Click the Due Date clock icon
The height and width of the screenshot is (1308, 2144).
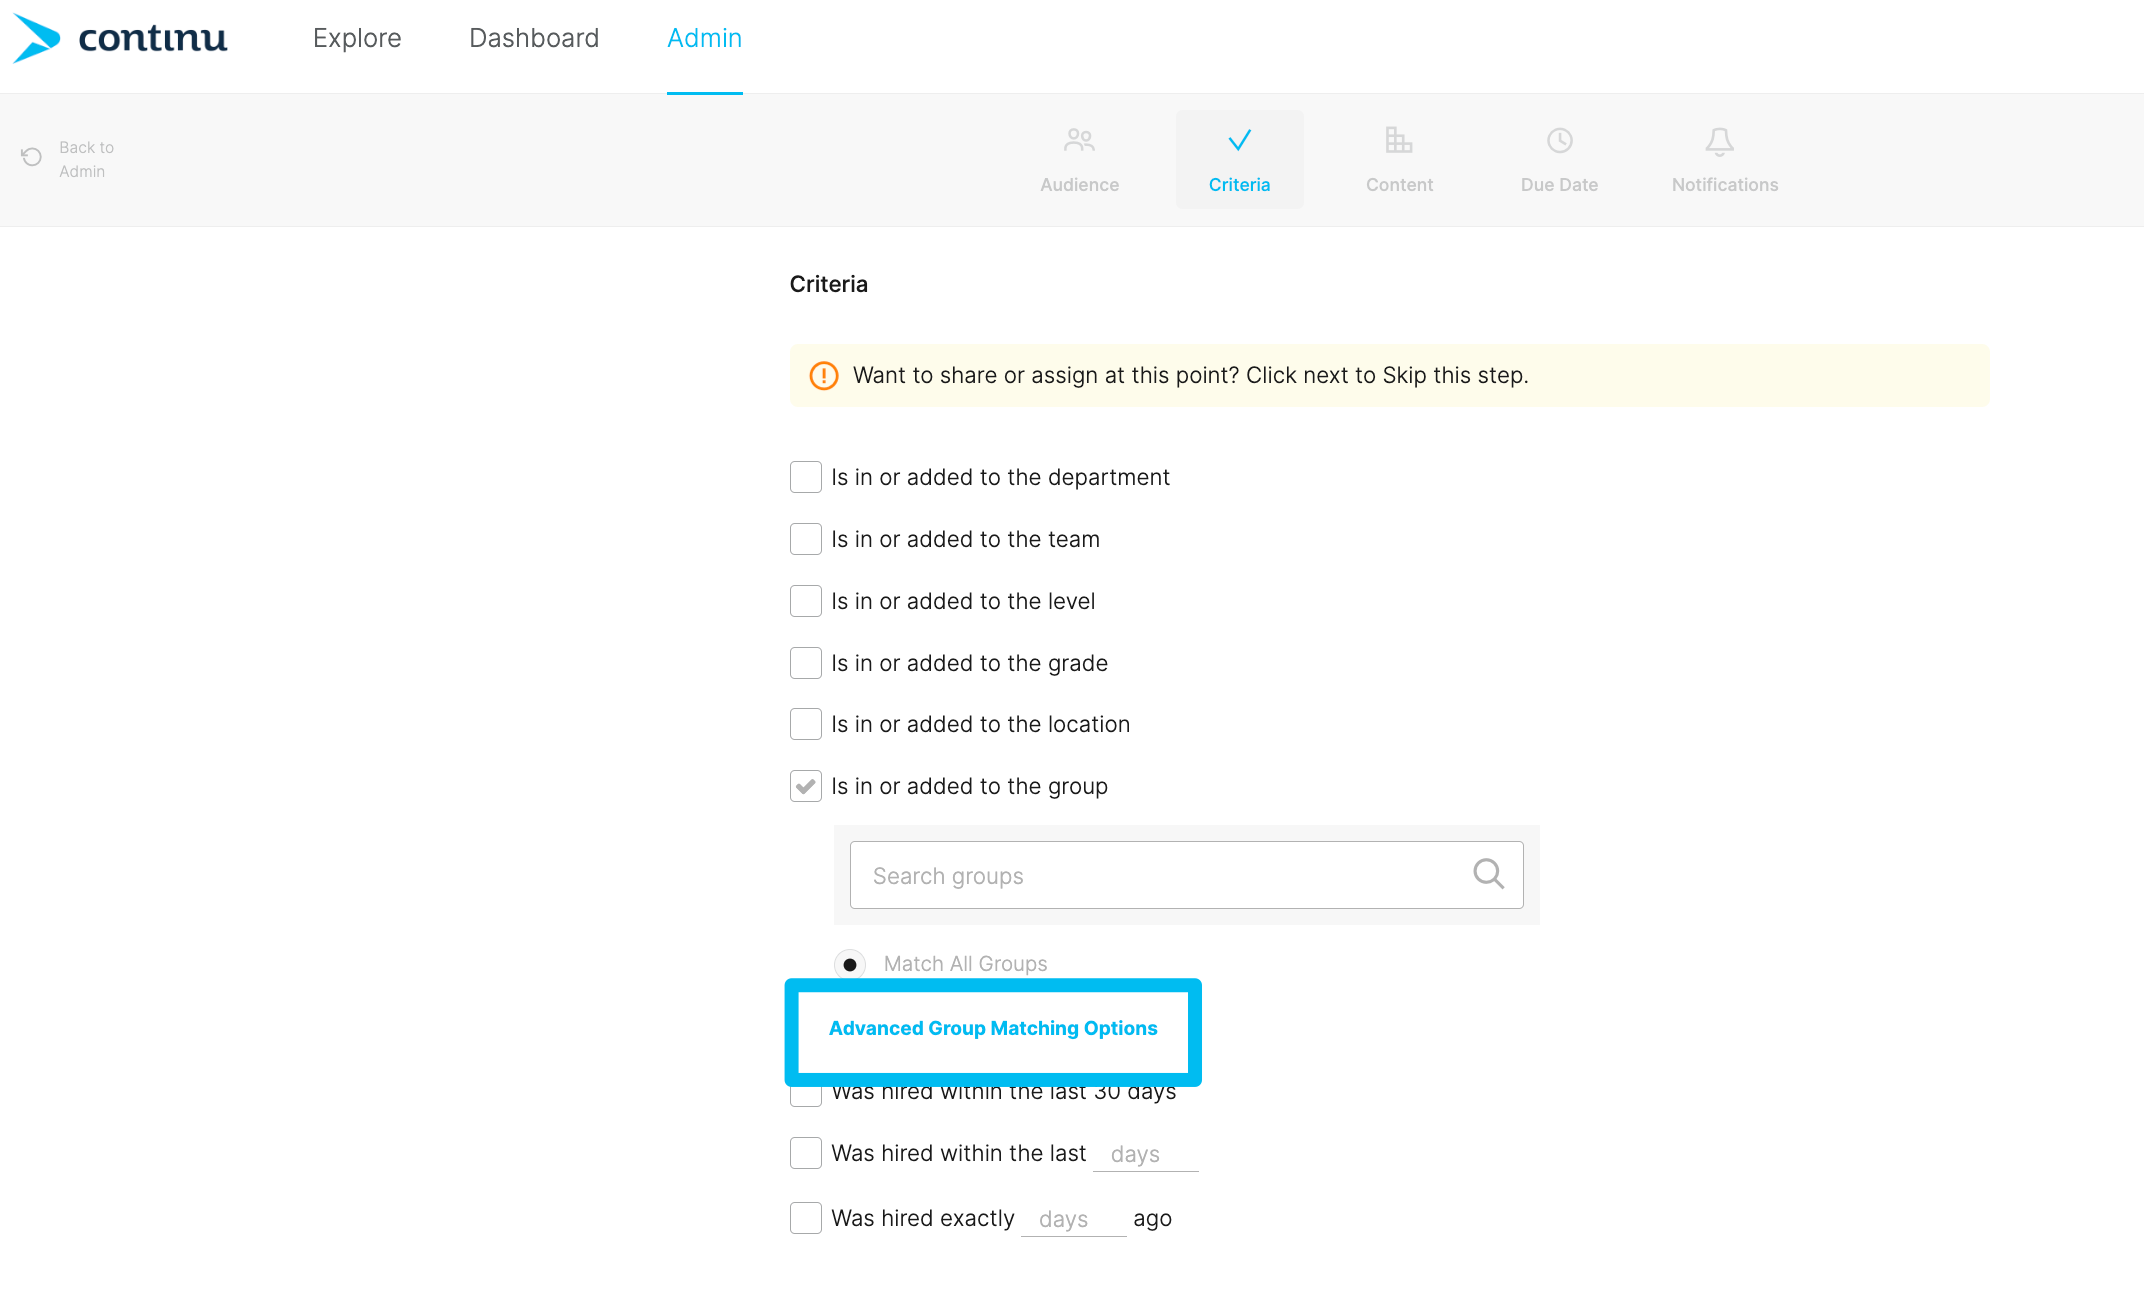1559,140
